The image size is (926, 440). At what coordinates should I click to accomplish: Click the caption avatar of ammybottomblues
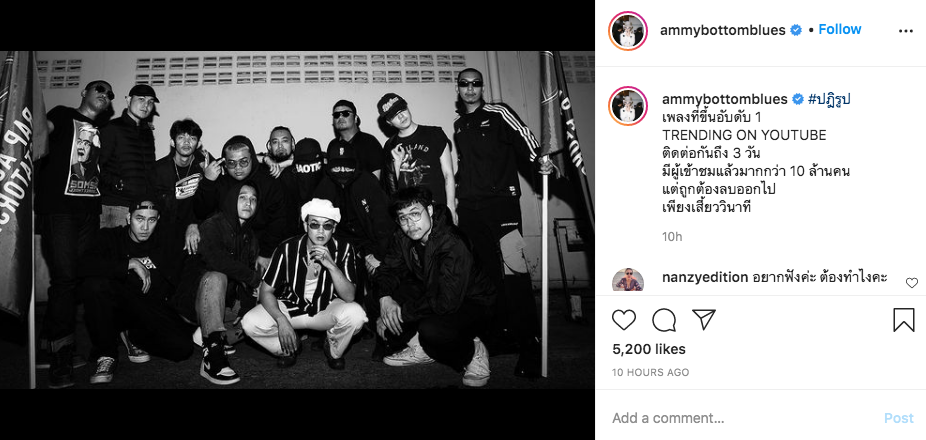pos(628,106)
